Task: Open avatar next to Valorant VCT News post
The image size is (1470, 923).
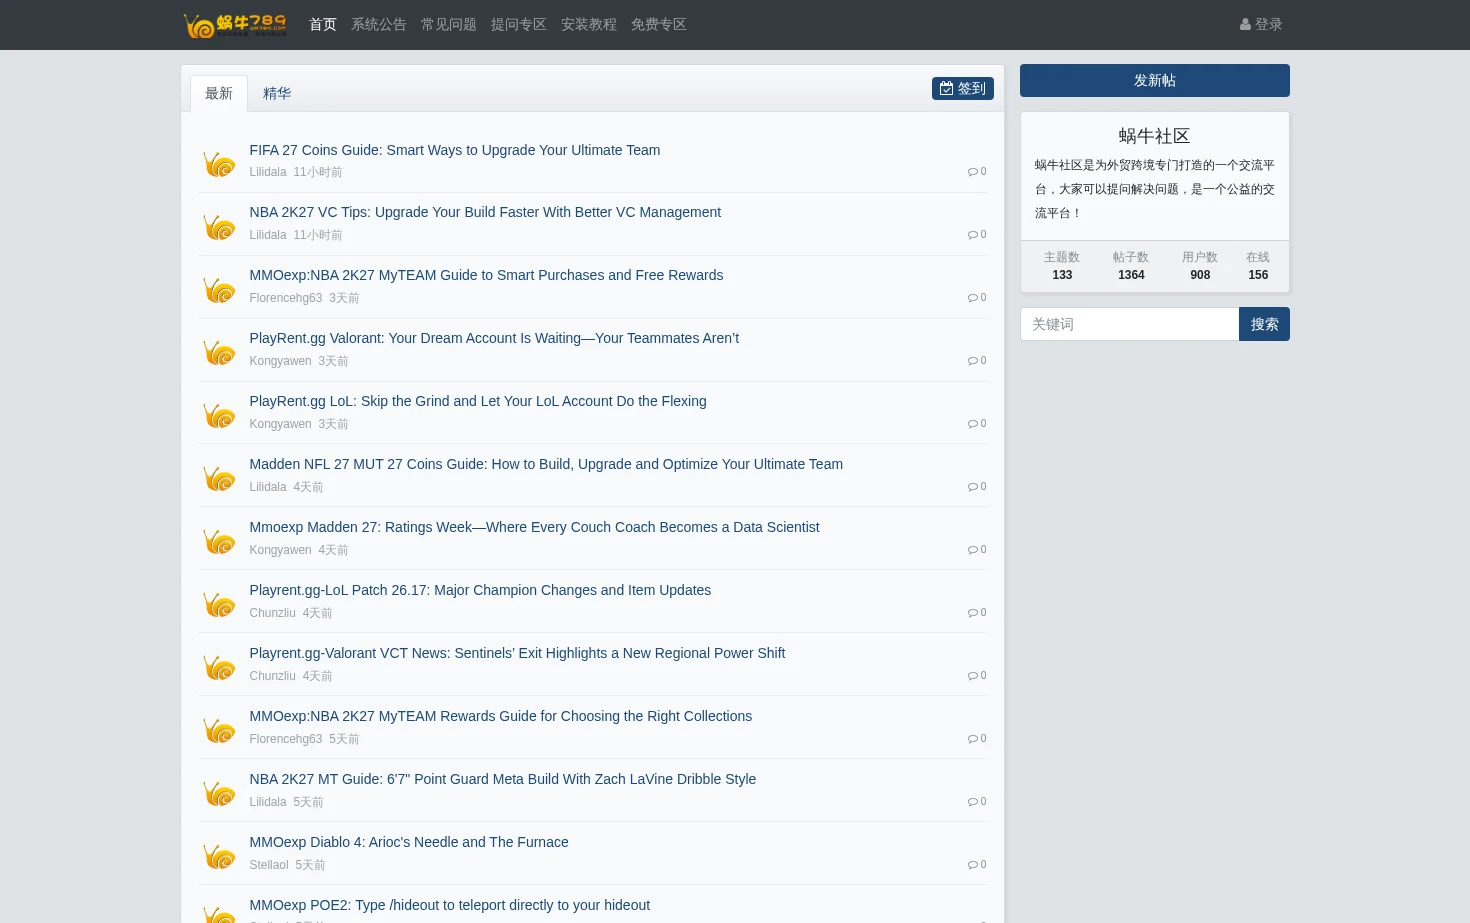Action: coord(219,667)
